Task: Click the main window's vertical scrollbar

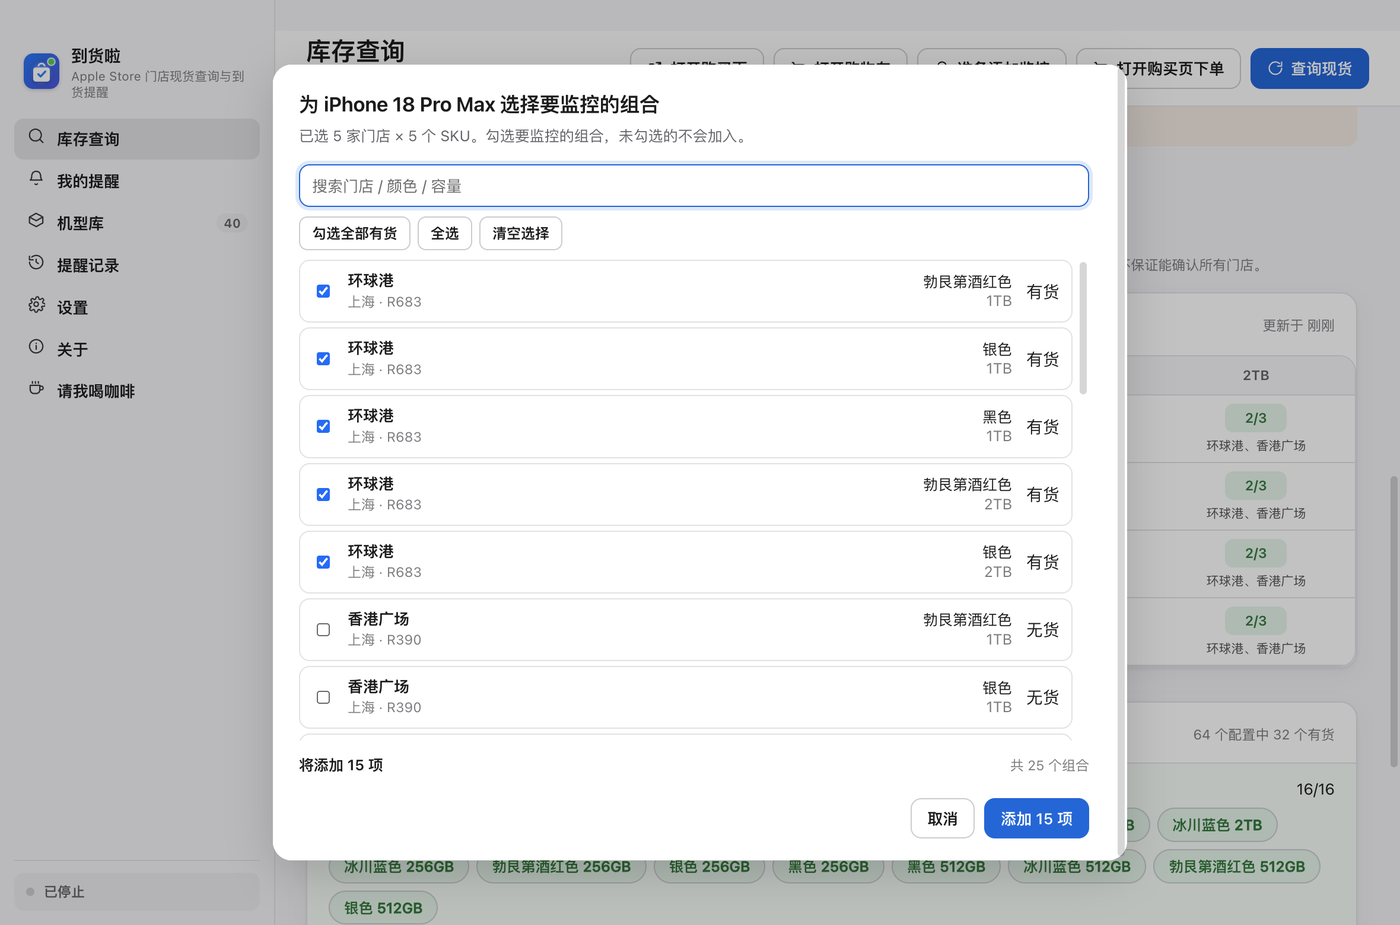Action: [x=1394, y=621]
